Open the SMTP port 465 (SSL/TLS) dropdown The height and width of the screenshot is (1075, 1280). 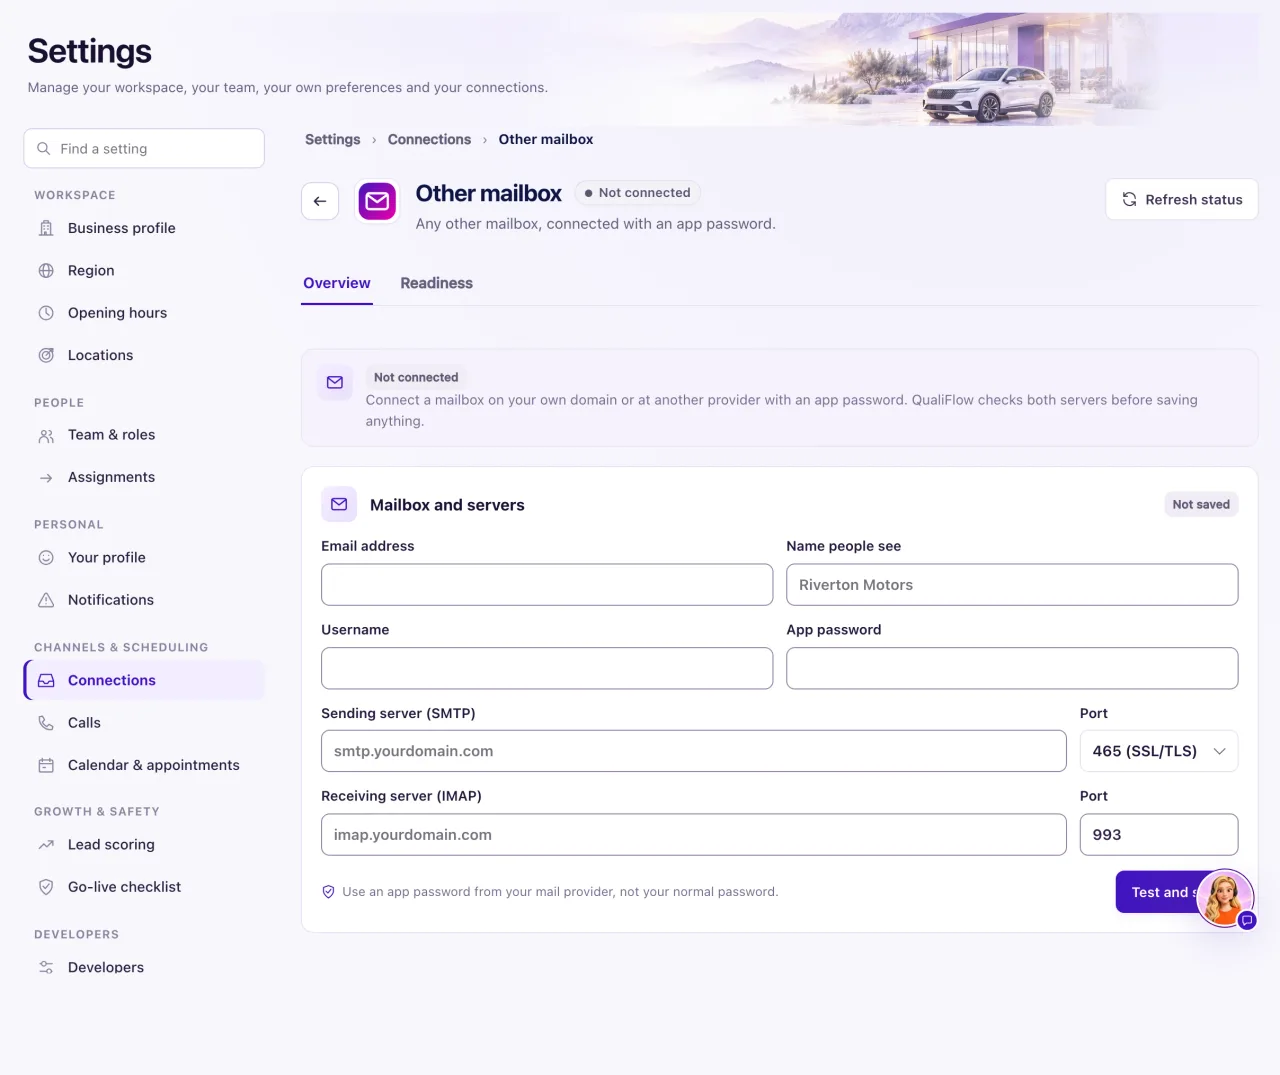tap(1159, 751)
